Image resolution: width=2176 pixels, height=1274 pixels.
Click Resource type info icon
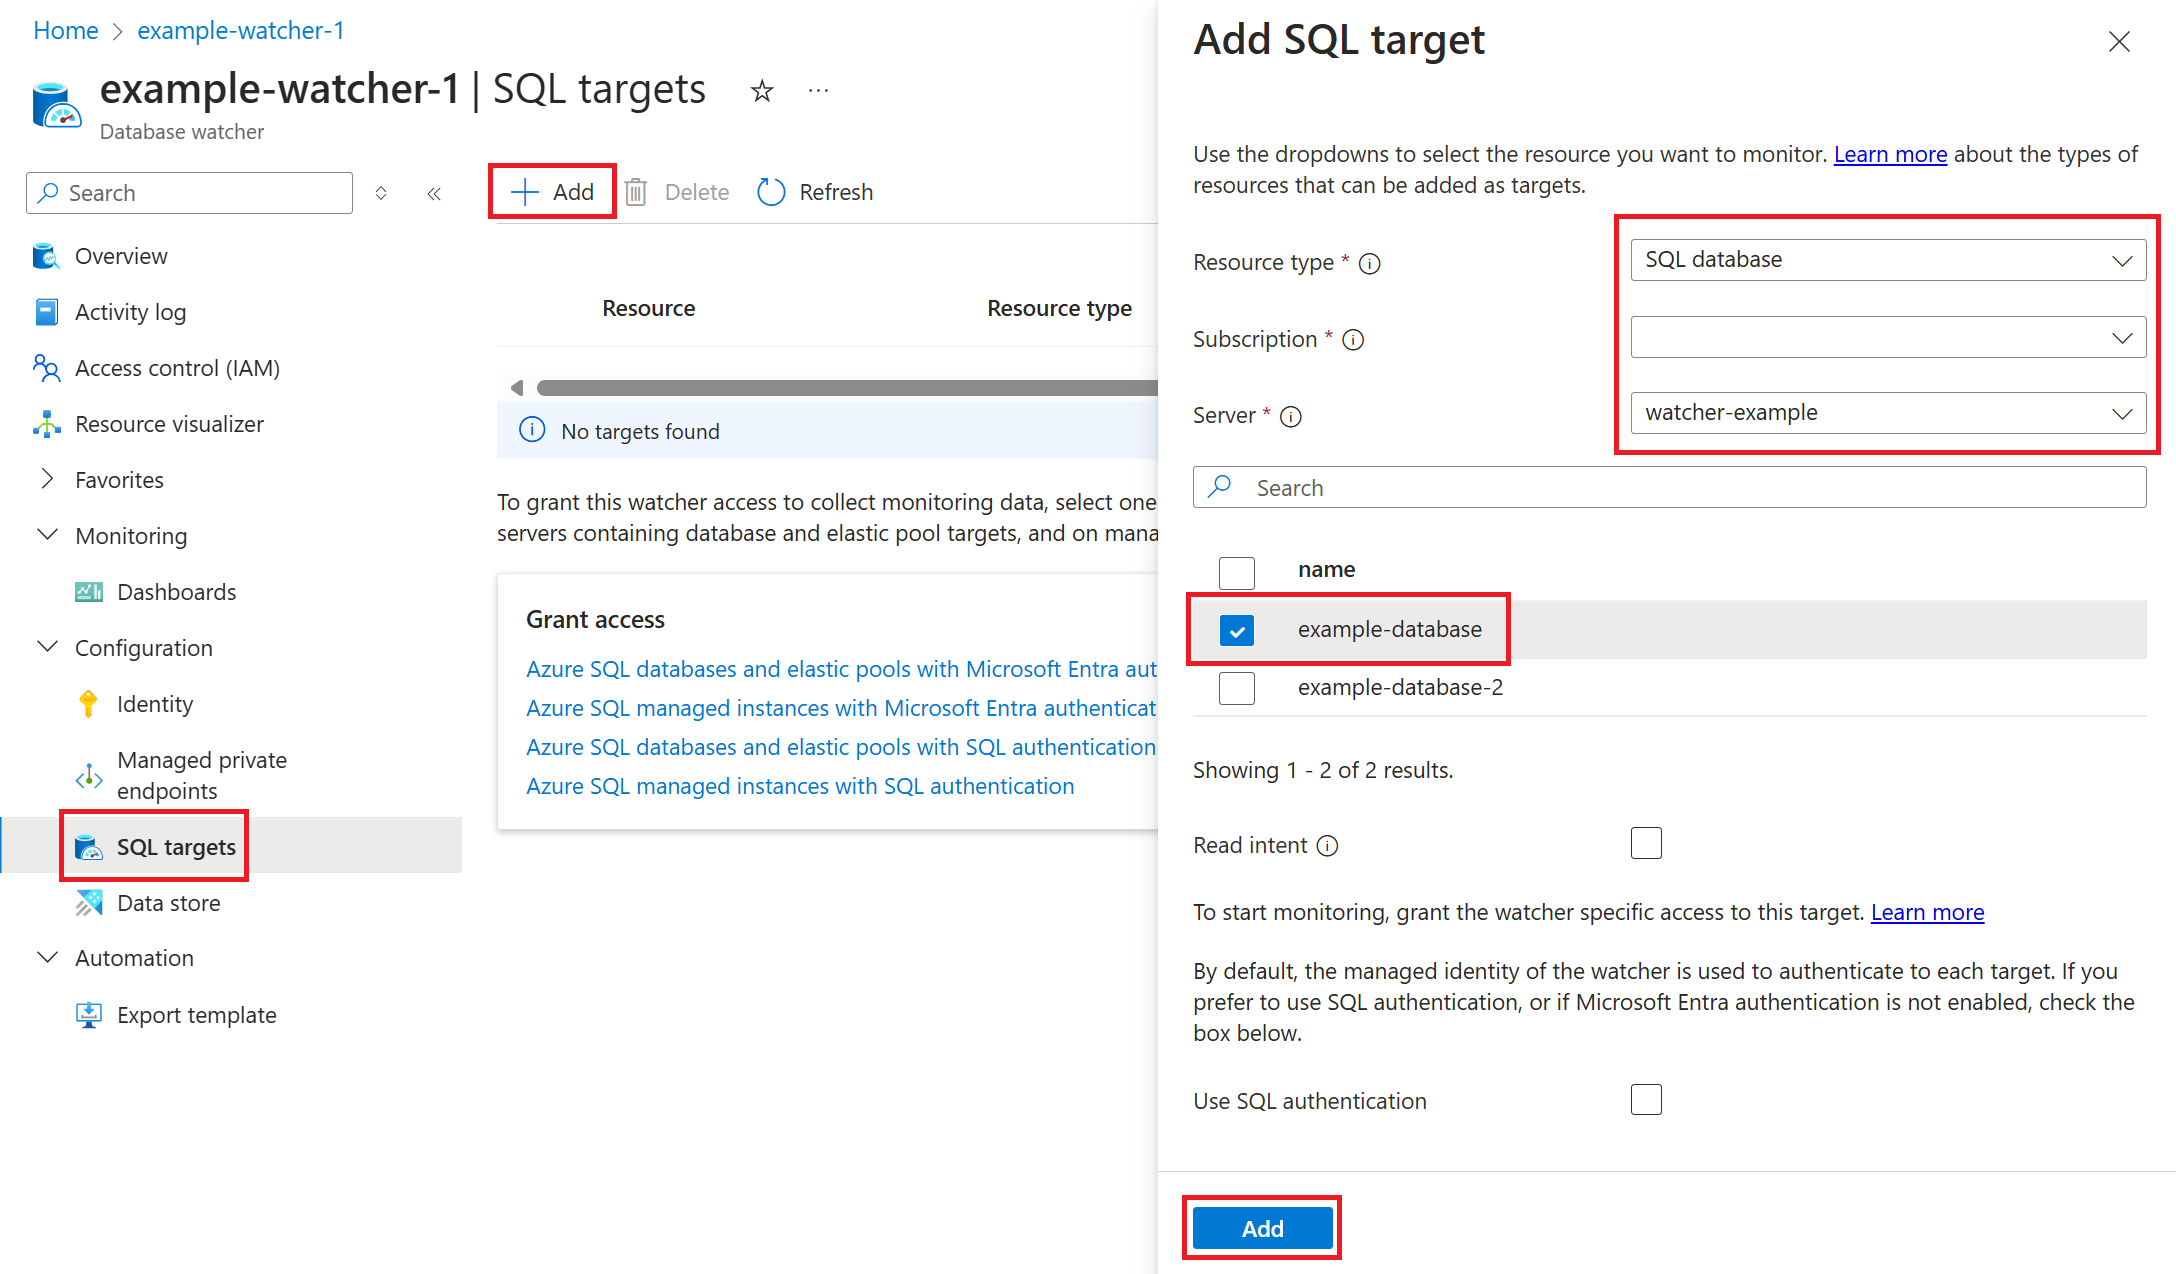(1370, 263)
